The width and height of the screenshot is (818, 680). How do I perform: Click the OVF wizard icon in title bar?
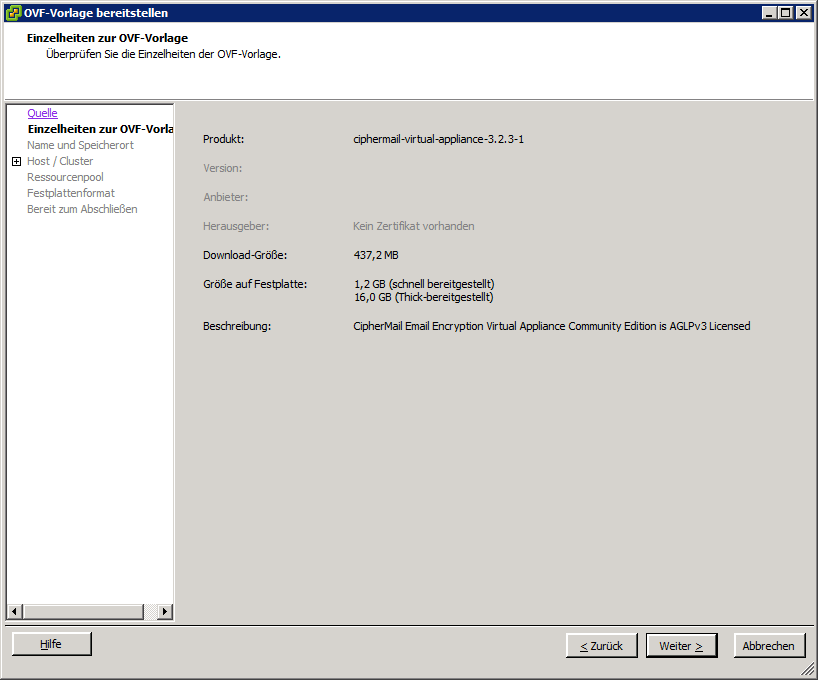13,13
